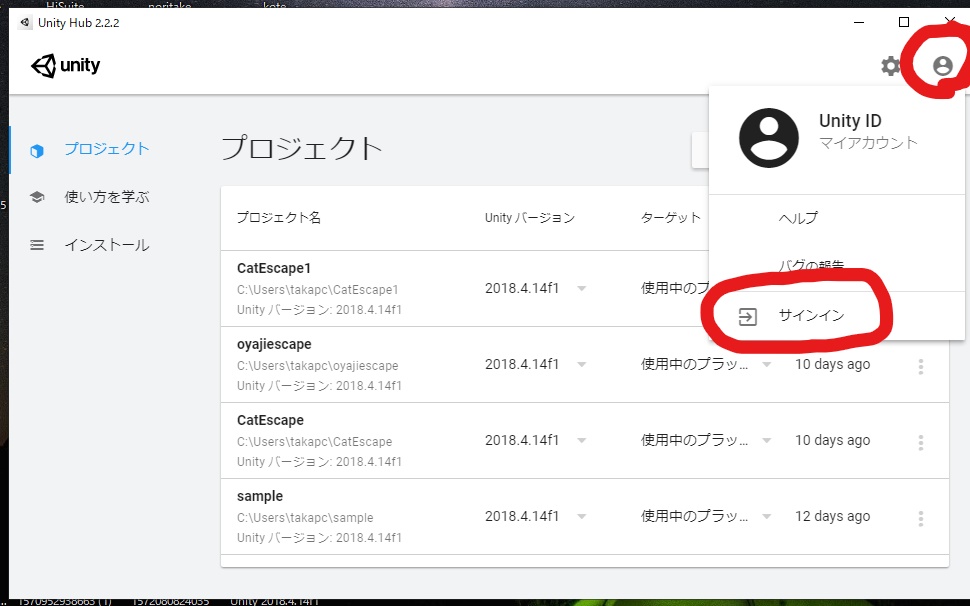Choose バグの報告 from account menu
The image size is (970, 606).
811,266
